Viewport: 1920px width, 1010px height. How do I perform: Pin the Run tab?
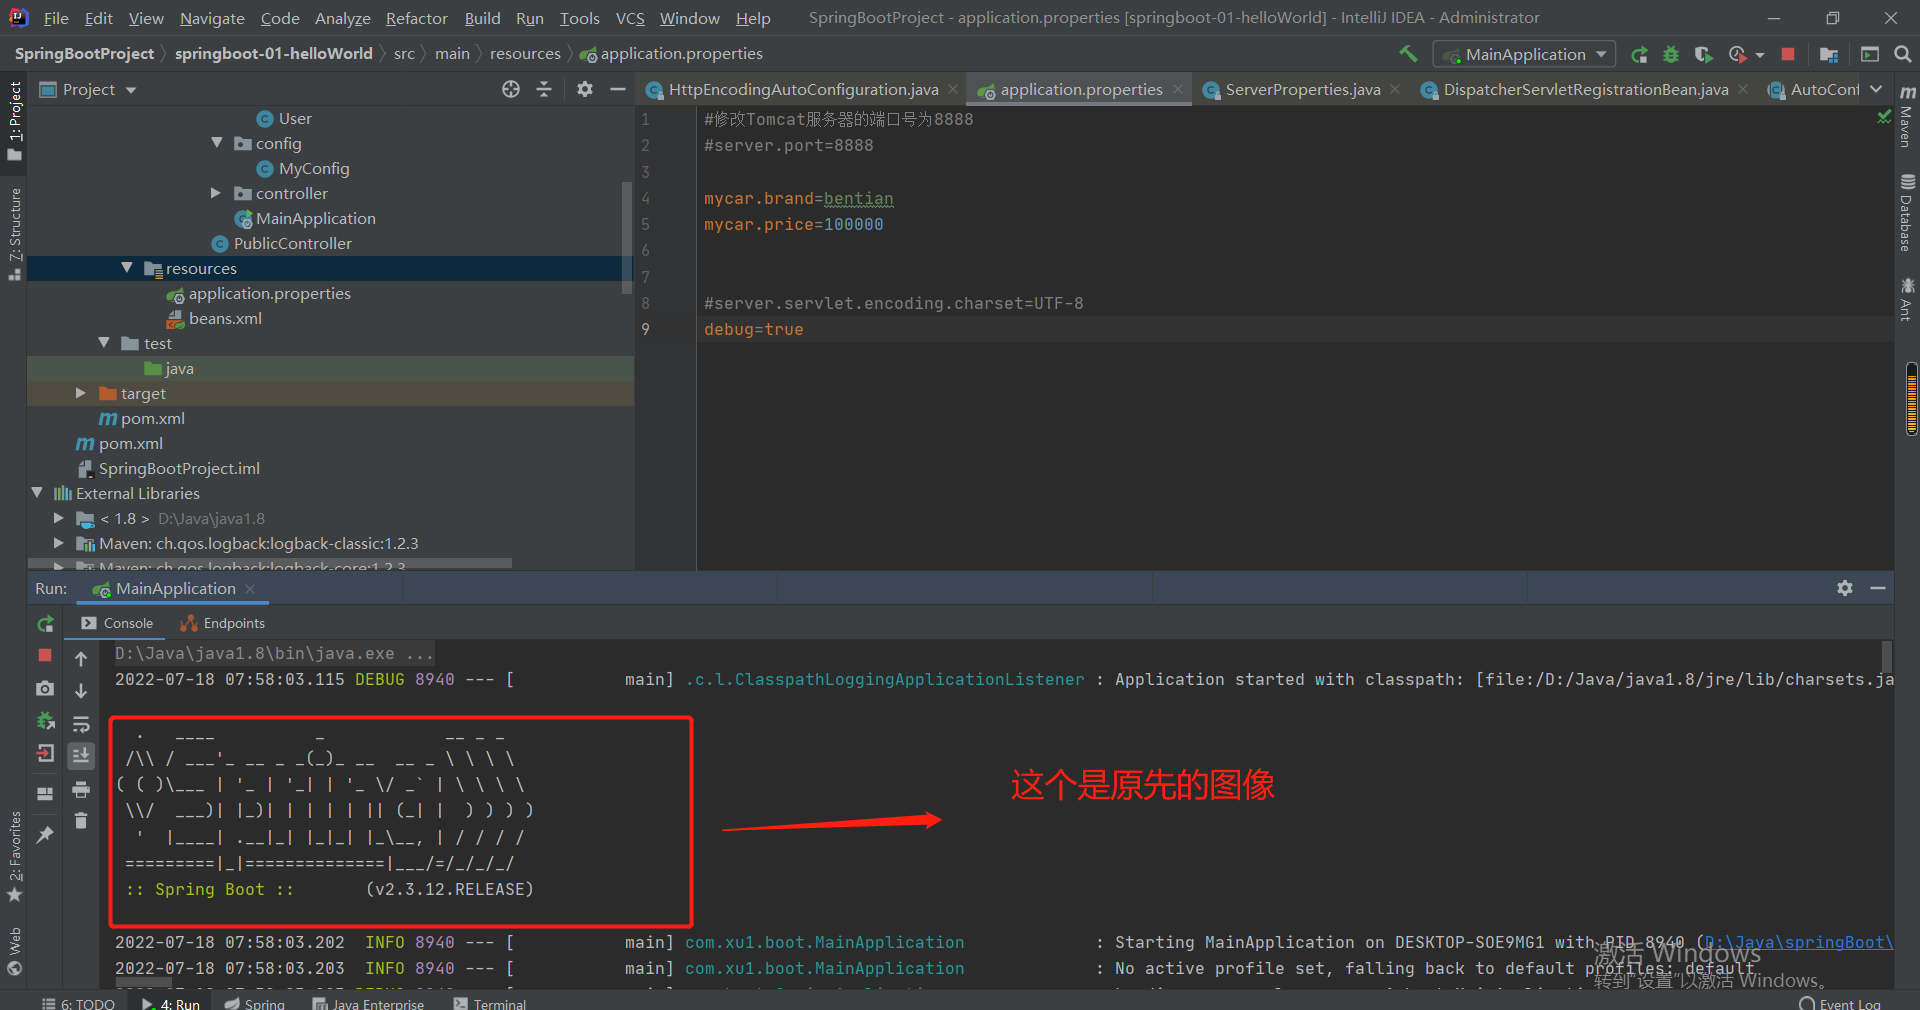click(45, 834)
